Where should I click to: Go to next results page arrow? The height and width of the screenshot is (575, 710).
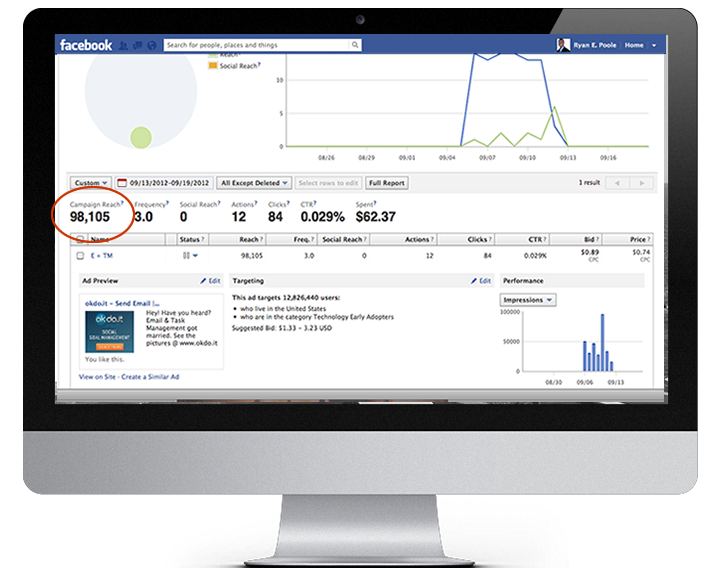(x=641, y=183)
